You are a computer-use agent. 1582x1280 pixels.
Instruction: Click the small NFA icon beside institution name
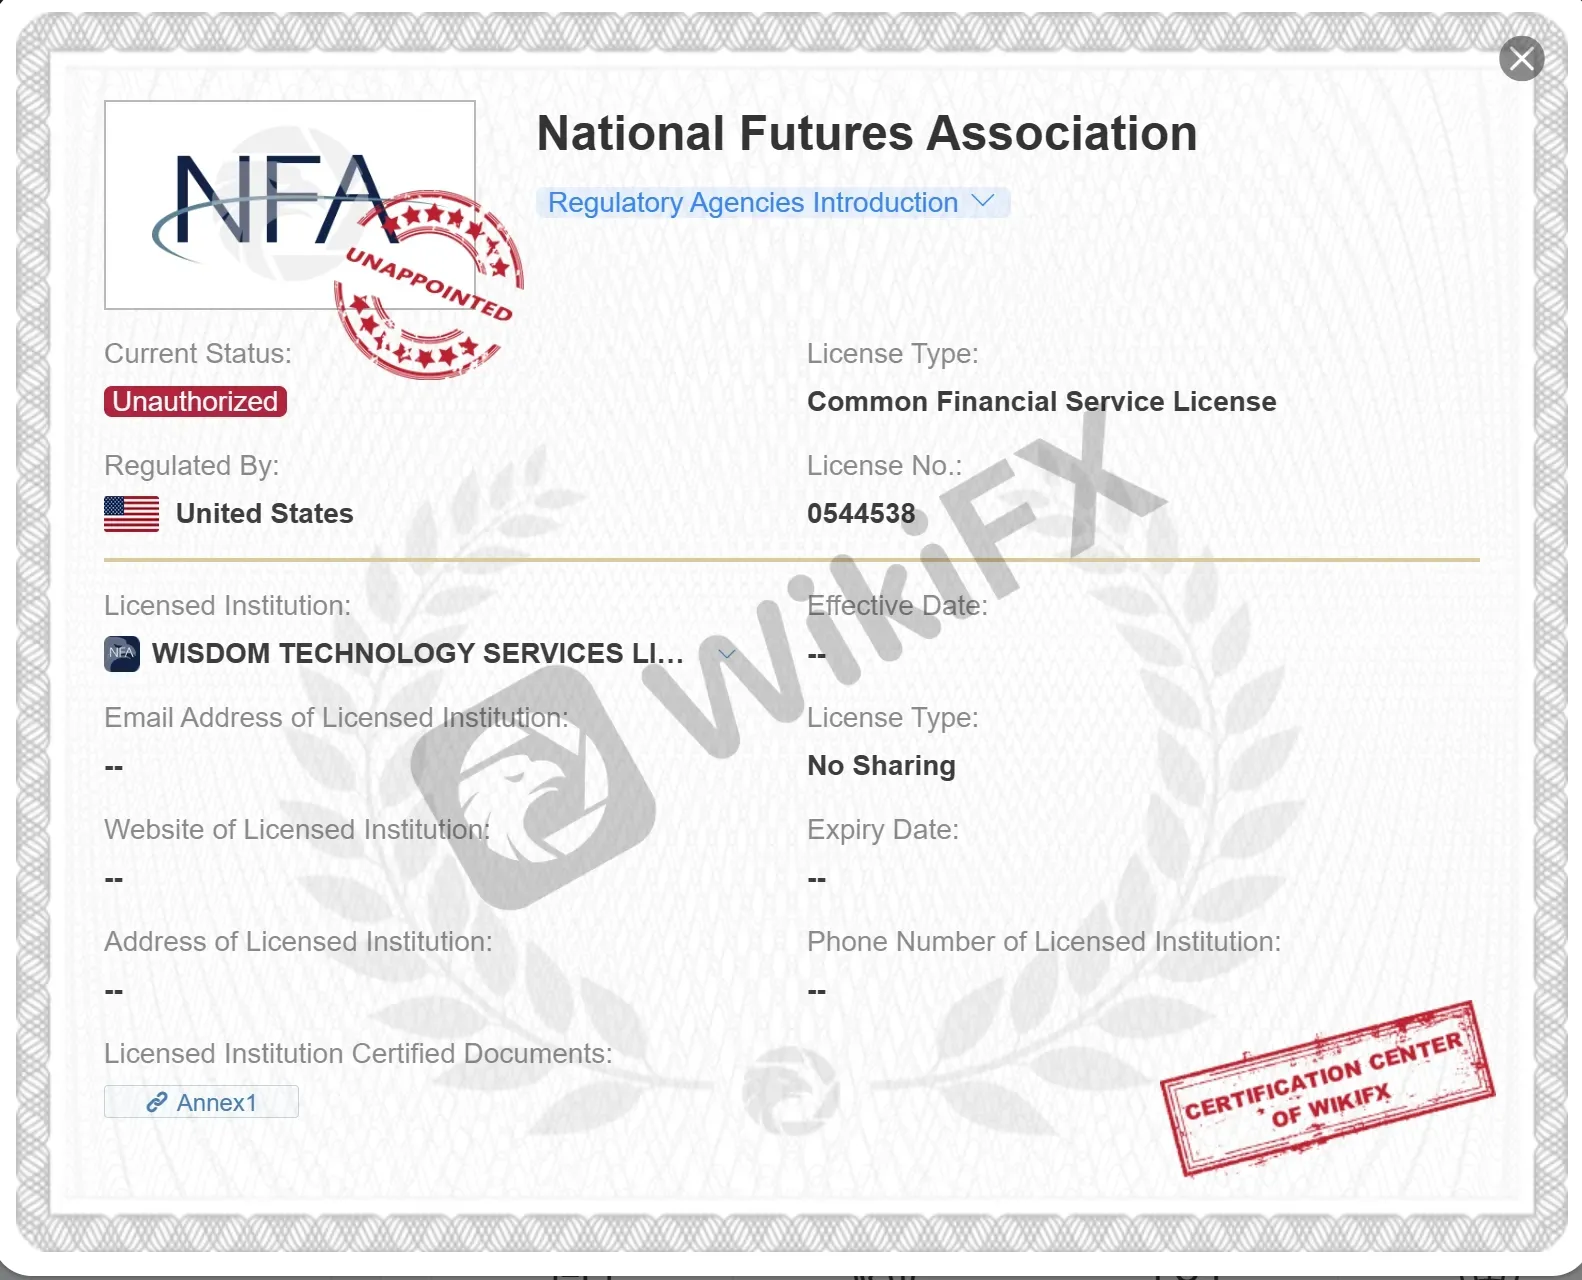122,654
